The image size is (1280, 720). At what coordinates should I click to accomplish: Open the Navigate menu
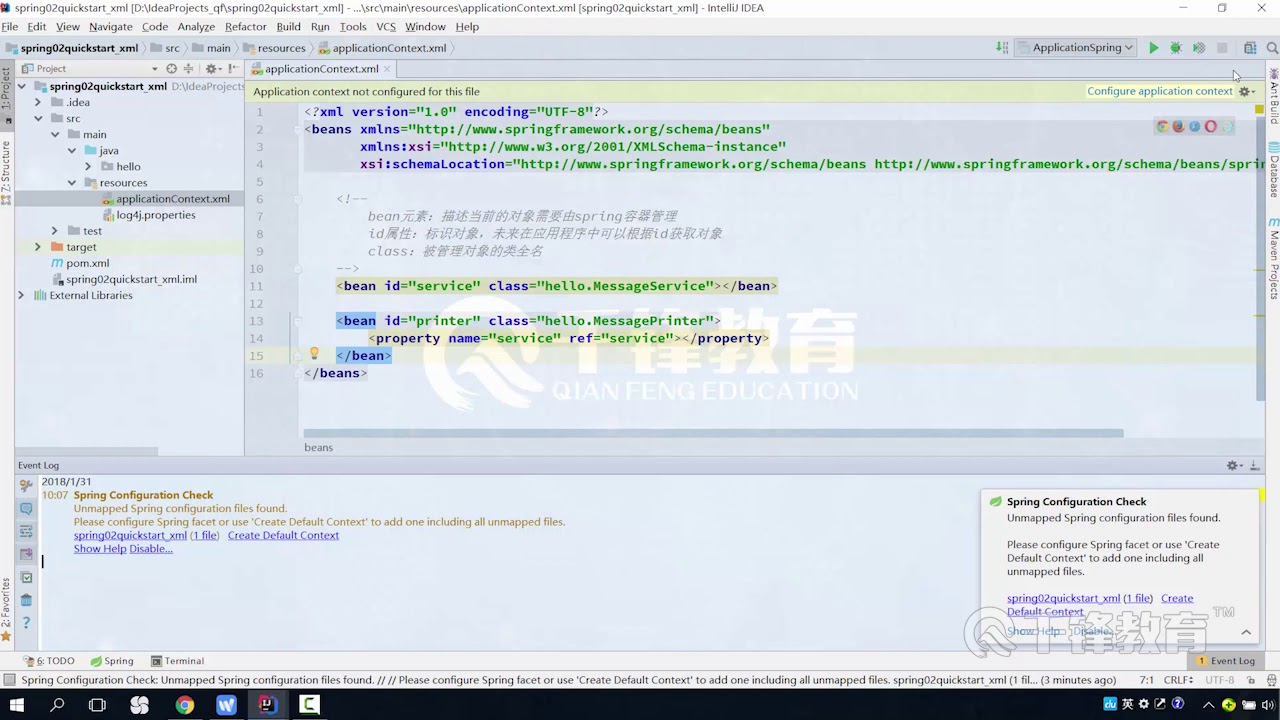click(110, 27)
